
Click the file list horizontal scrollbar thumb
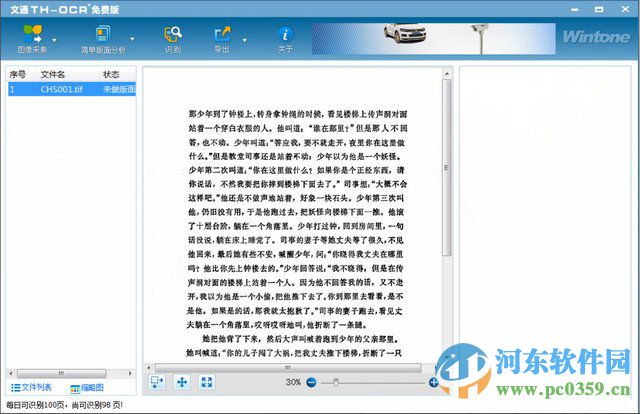point(61,373)
